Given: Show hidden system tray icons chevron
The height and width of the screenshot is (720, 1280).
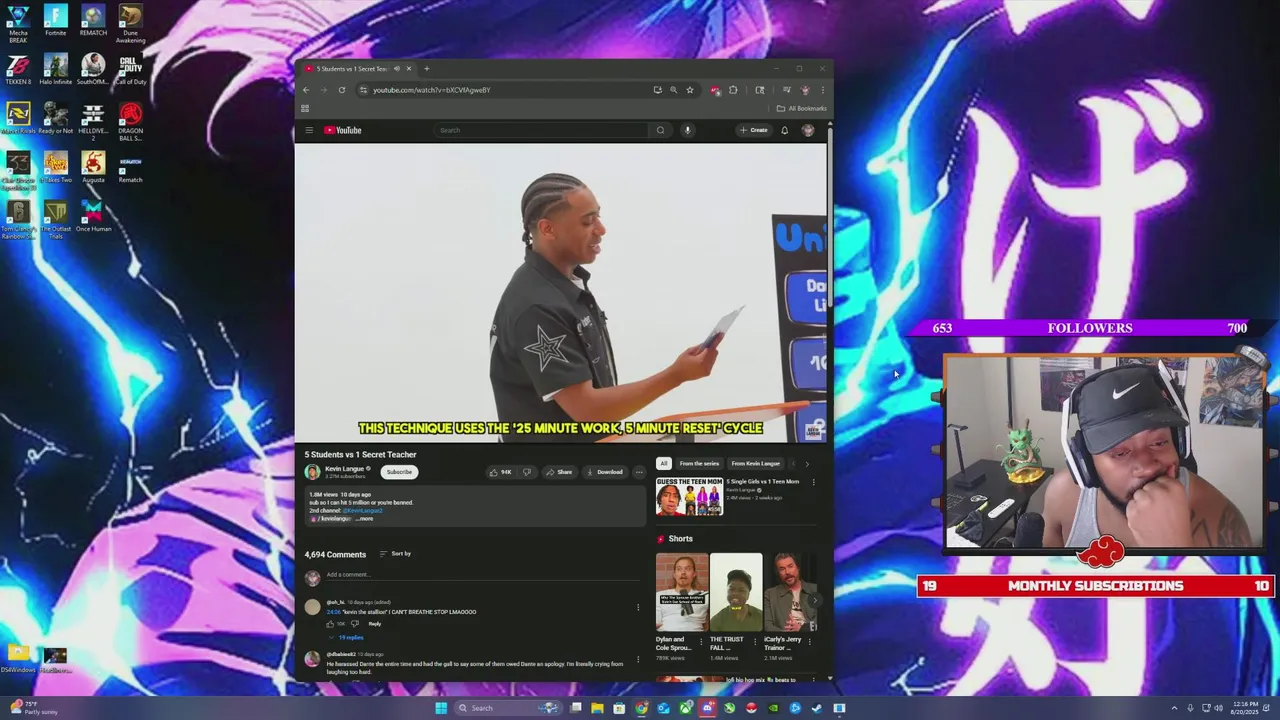Looking at the screenshot, I should tap(1175, 708).
